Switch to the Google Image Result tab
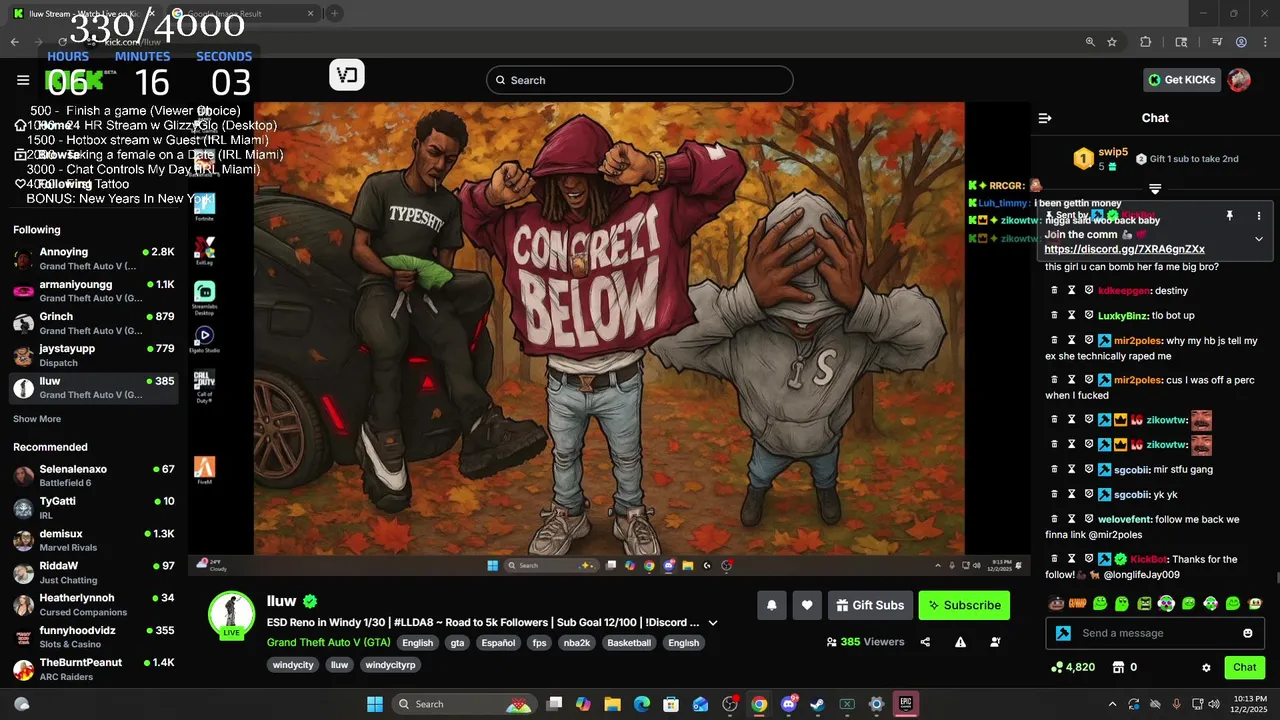This screenshot has width=1280, height=720. pyautogui.click(x=242, y=14)
